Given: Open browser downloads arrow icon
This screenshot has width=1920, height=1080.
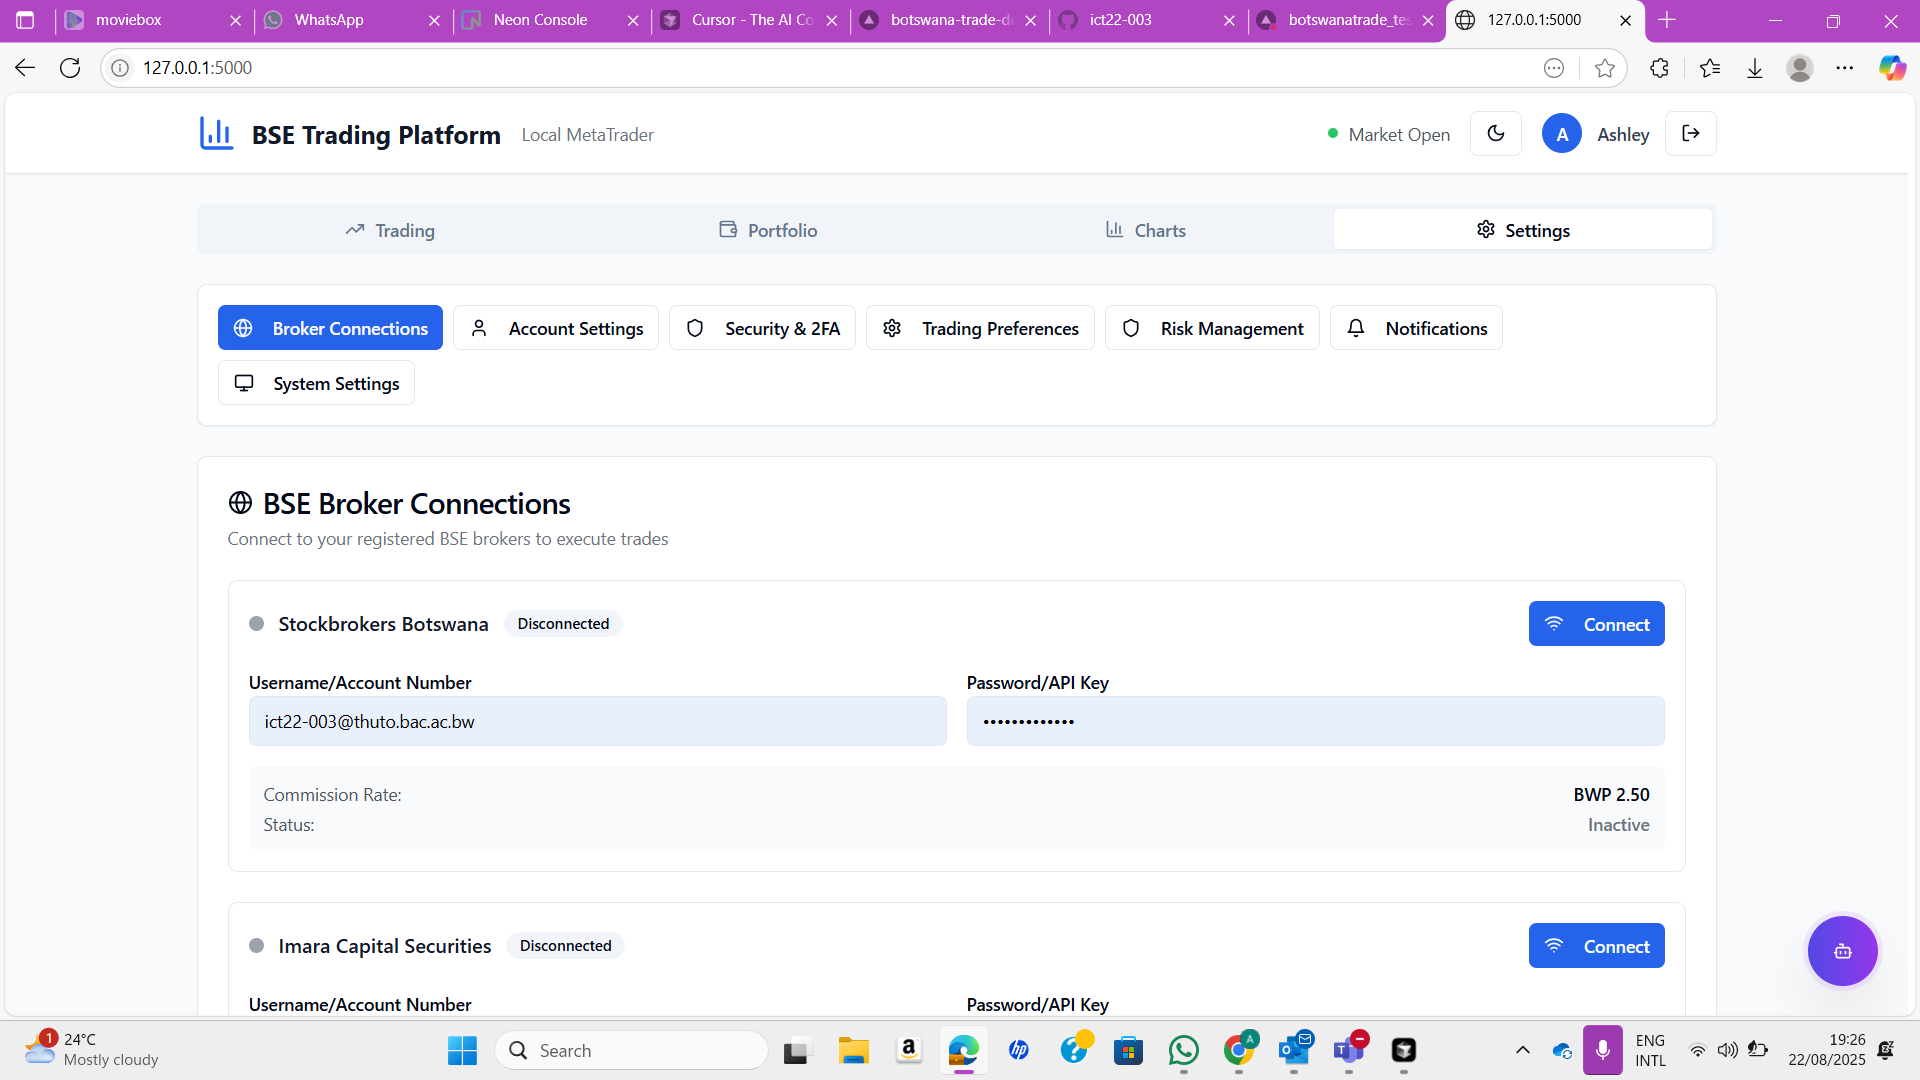Looking at the screenshot, I should pos(1755,68).
